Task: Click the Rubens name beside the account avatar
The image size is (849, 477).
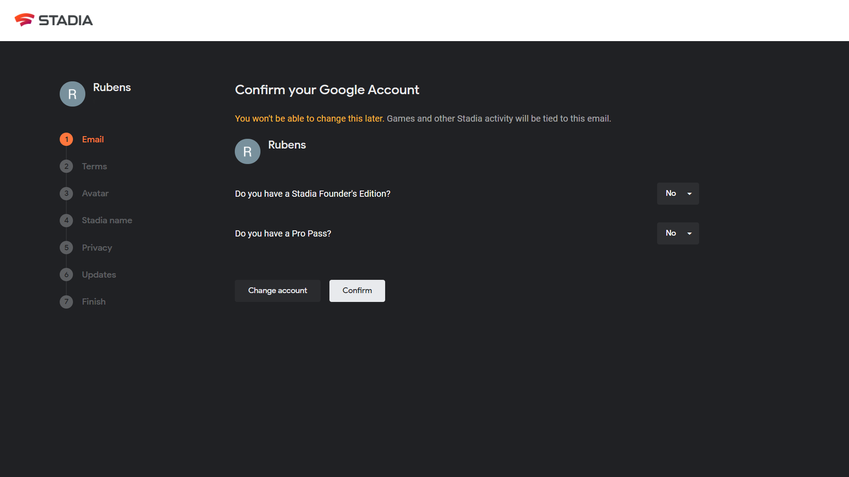Action: pyautogui.click(x=287, y=145)
